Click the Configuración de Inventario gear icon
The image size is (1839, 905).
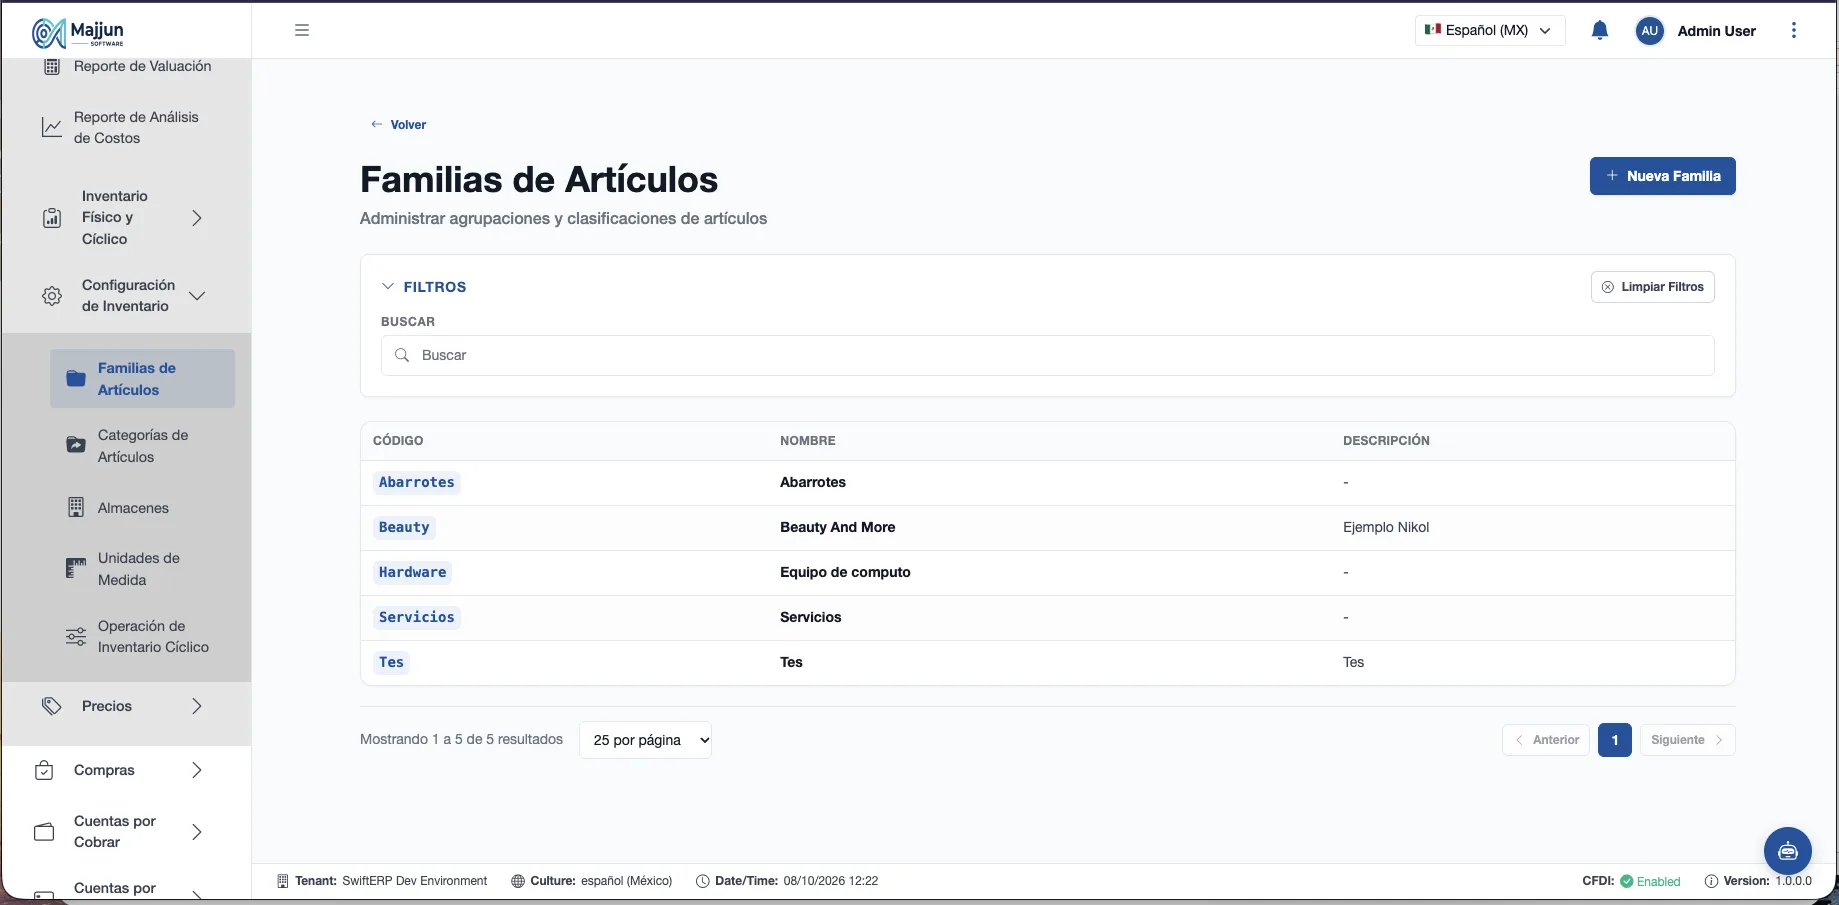(x=52, y=296)
